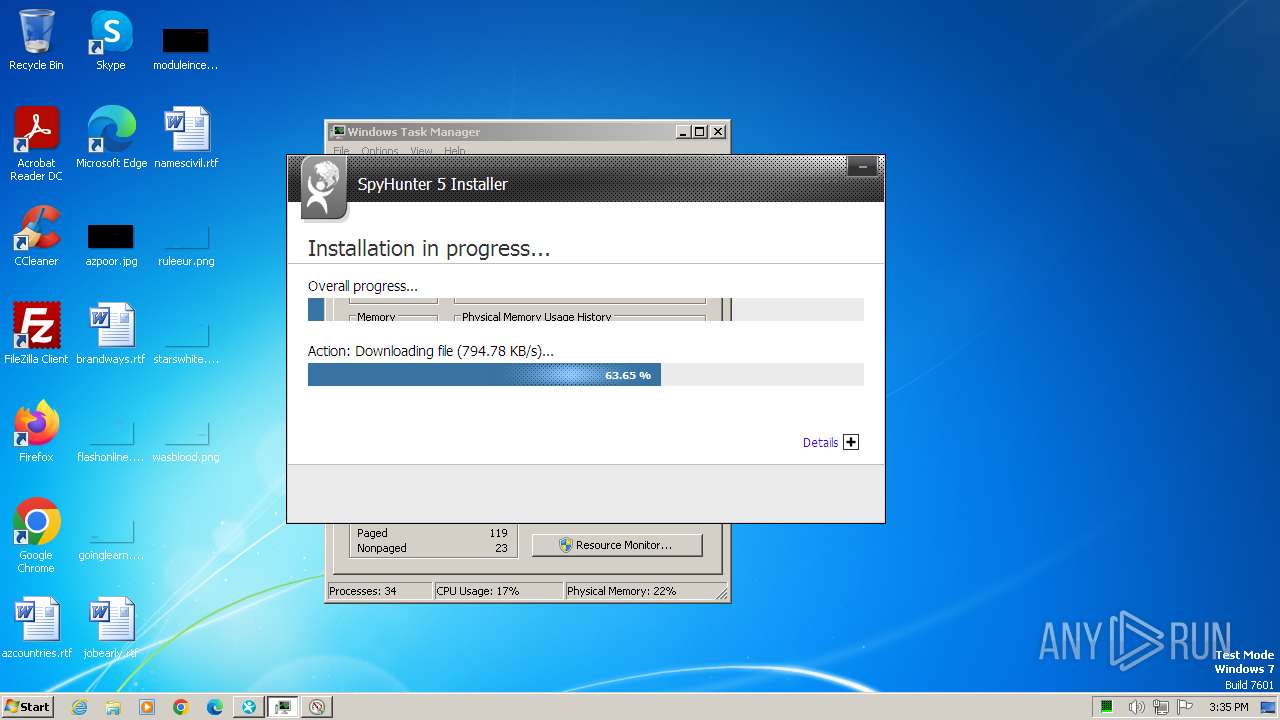Click 'Physical Memory: 22%' status entry
The height and width of the screenshot is (720, 1280).
coord(640,591)
